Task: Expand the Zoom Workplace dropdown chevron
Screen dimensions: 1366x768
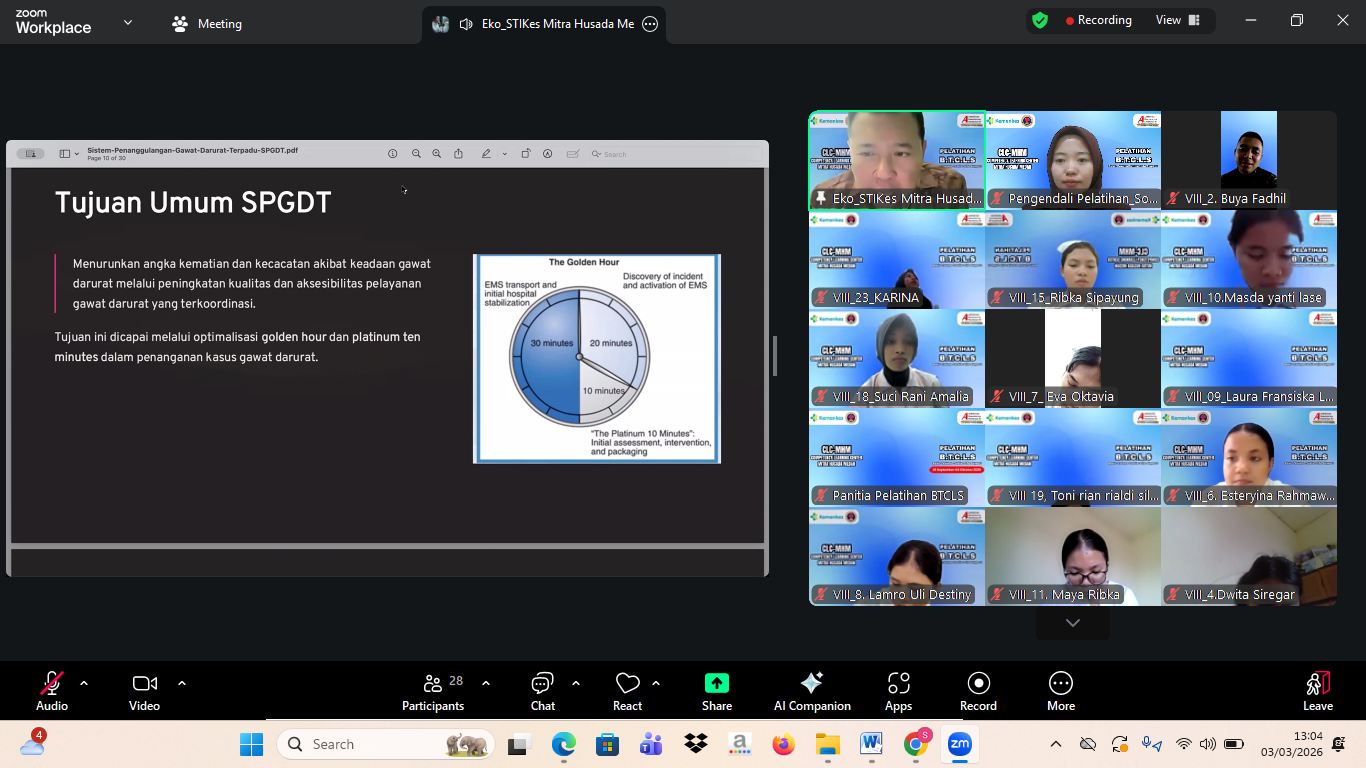Action: pyautogui.click(x=127, y=23)
